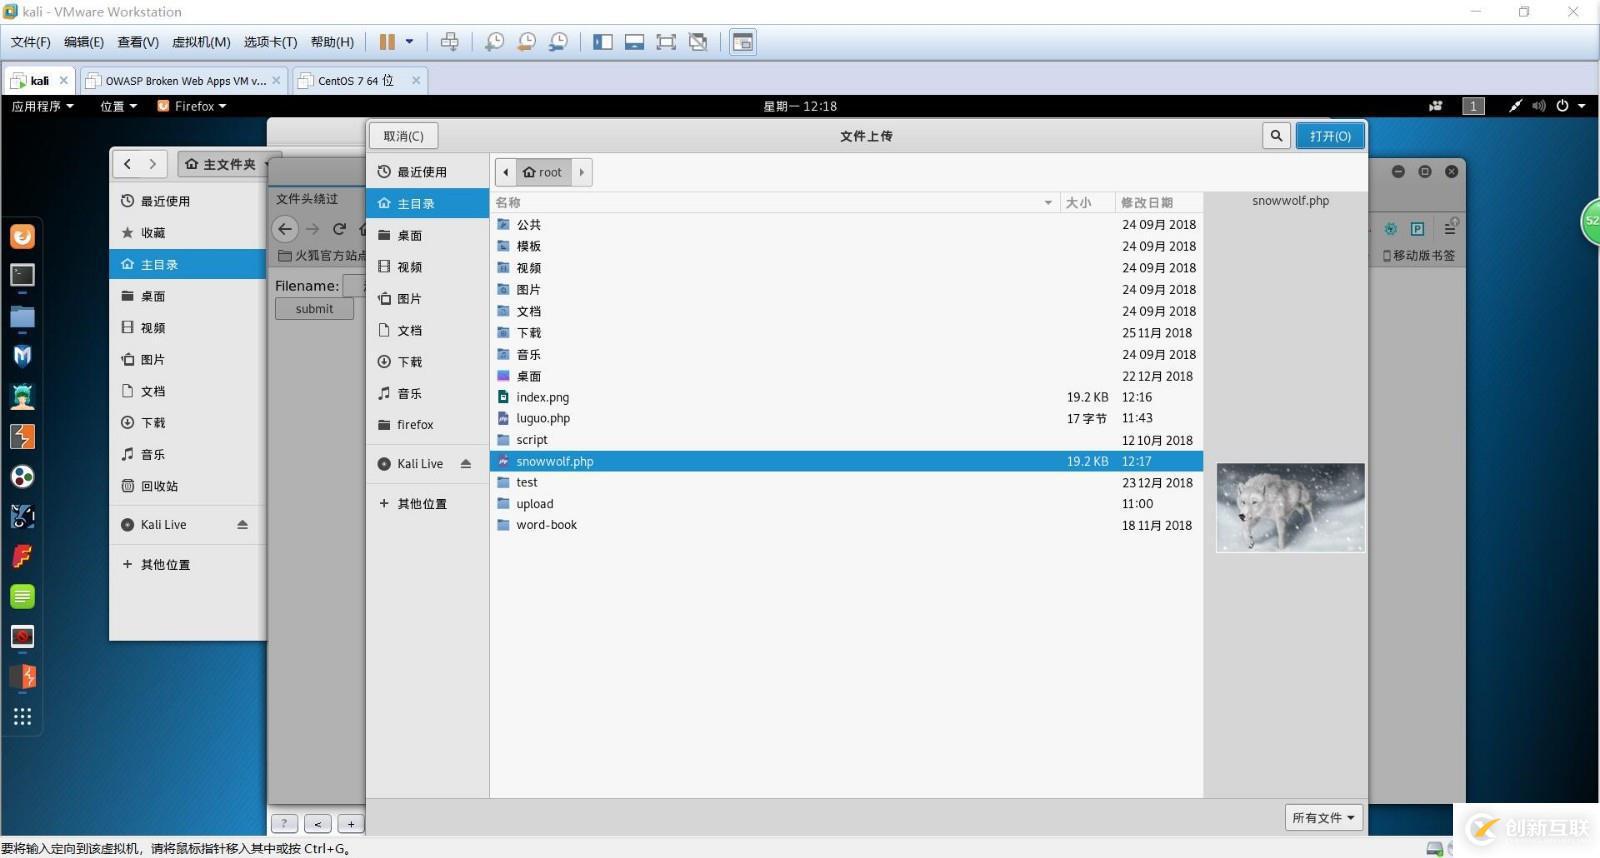The width and height of the screenshot is (1600, 858).
Task: Open the VMware 查看(V) menu
Action: click(x=138, y=42)
